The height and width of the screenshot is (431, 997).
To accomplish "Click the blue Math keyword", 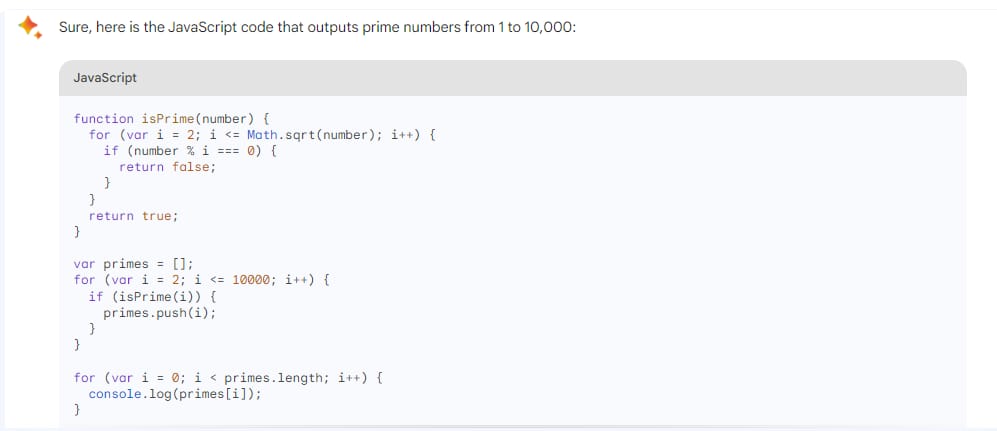I will (x=261, y=135).
